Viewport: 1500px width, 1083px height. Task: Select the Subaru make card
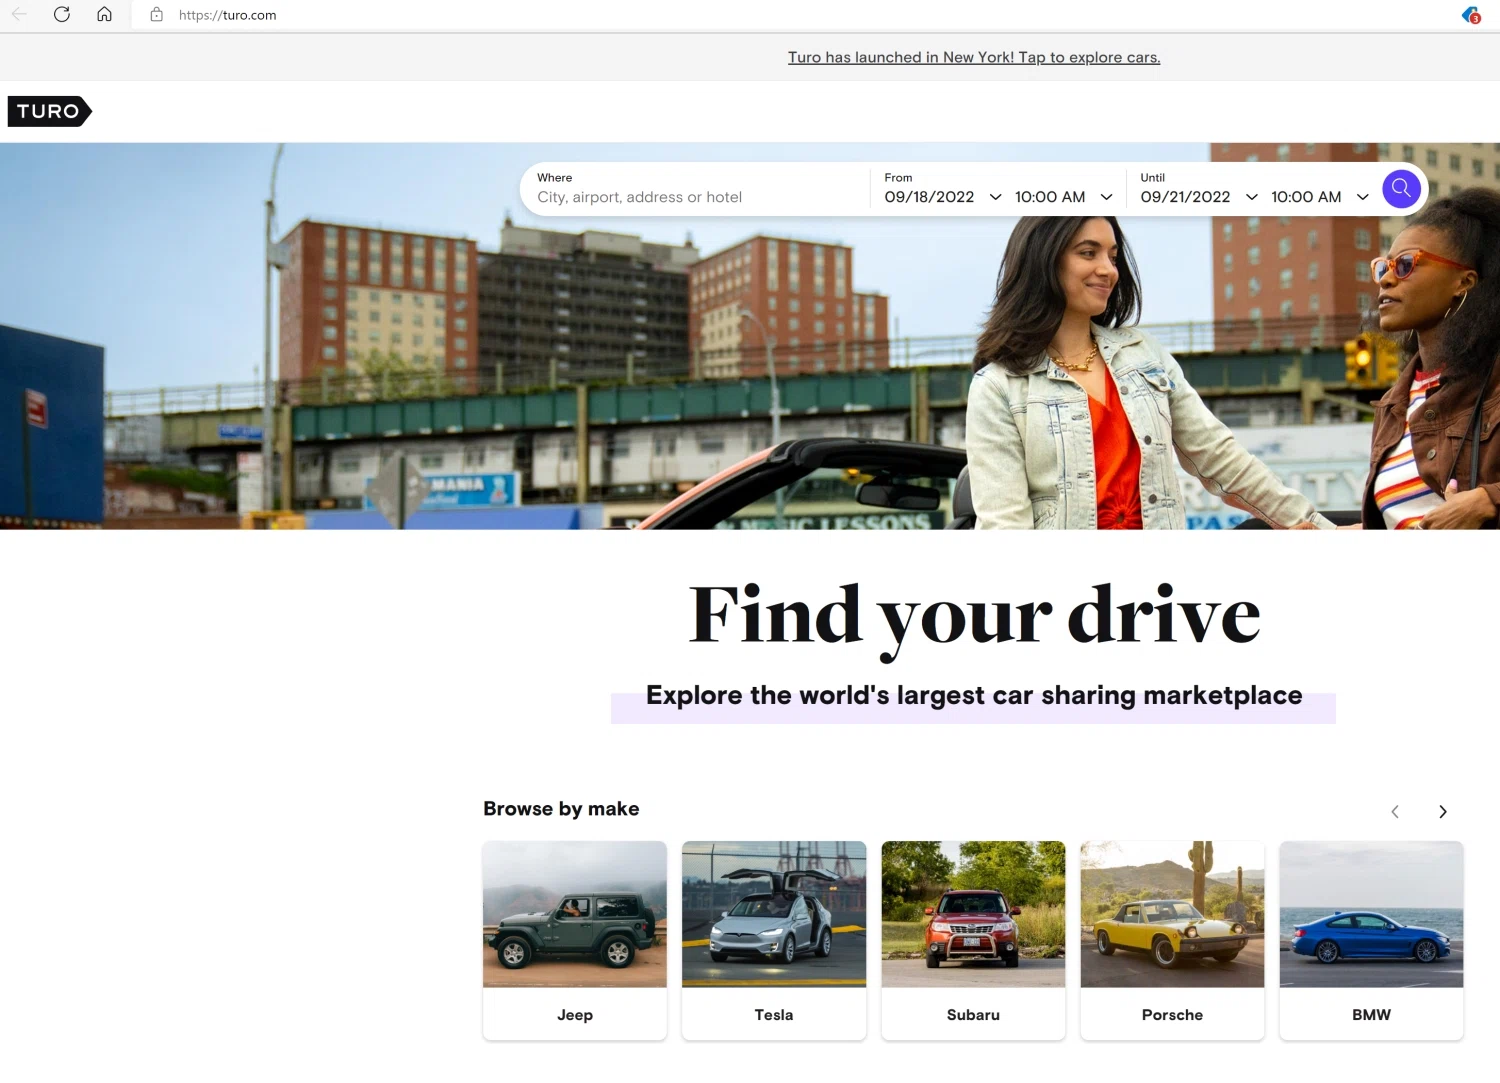[973, 940]
